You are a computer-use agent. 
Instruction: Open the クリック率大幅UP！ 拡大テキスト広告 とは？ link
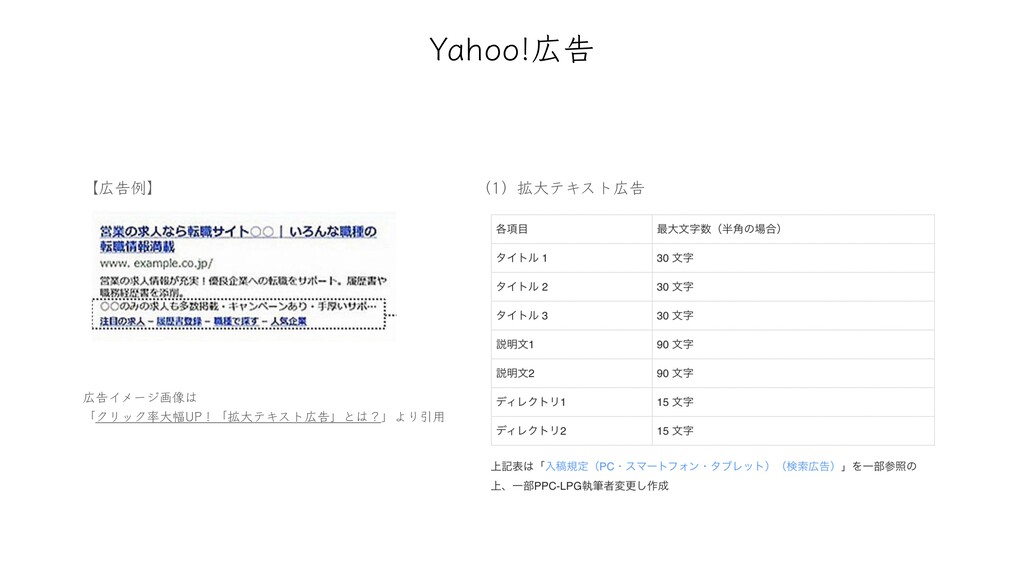tap(238, 417)
